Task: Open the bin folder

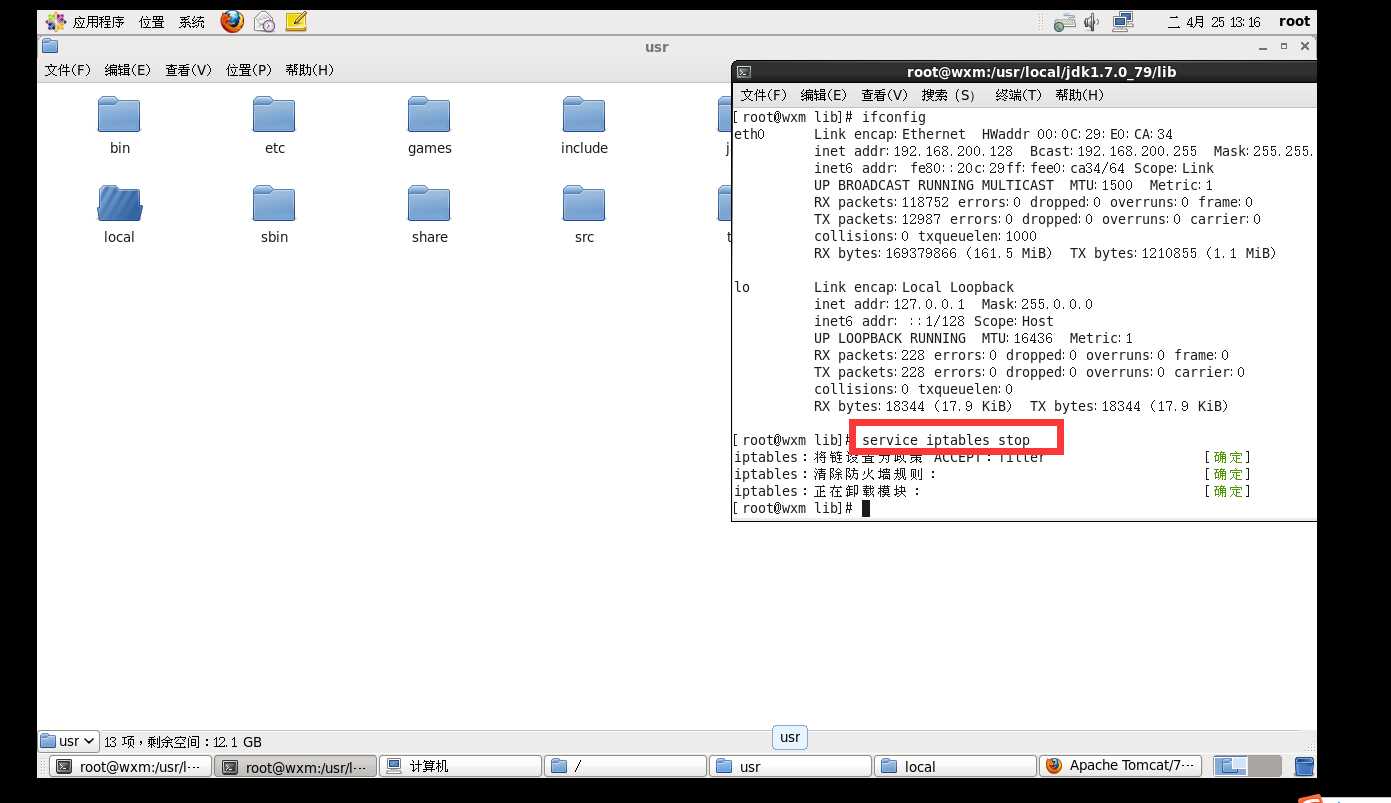Action: pyautogui.click(x=119, y=126)
